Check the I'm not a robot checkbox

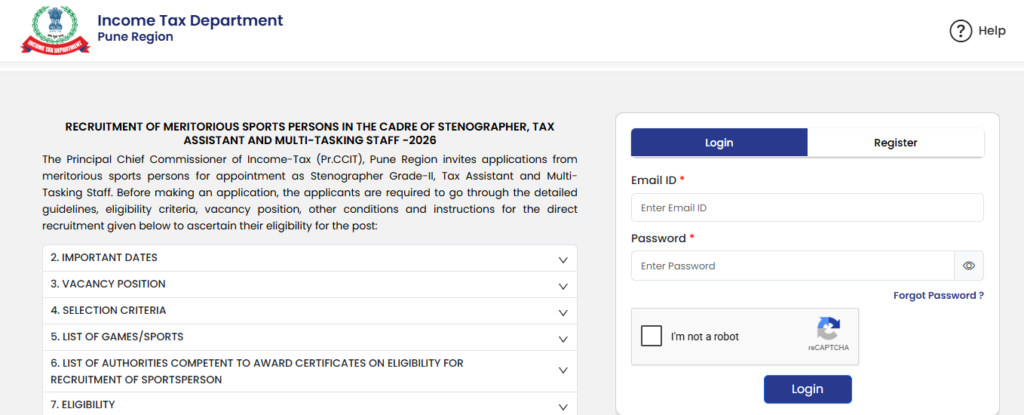click(651, 337)
